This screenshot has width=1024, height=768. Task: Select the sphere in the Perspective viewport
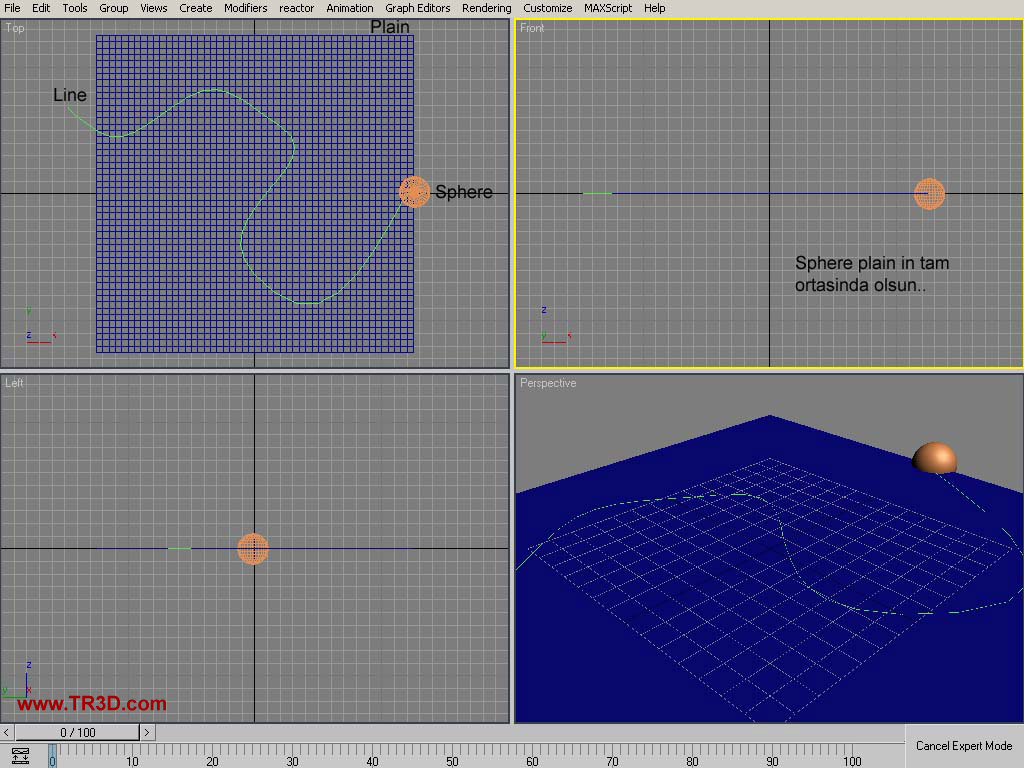tap(934, 458)
